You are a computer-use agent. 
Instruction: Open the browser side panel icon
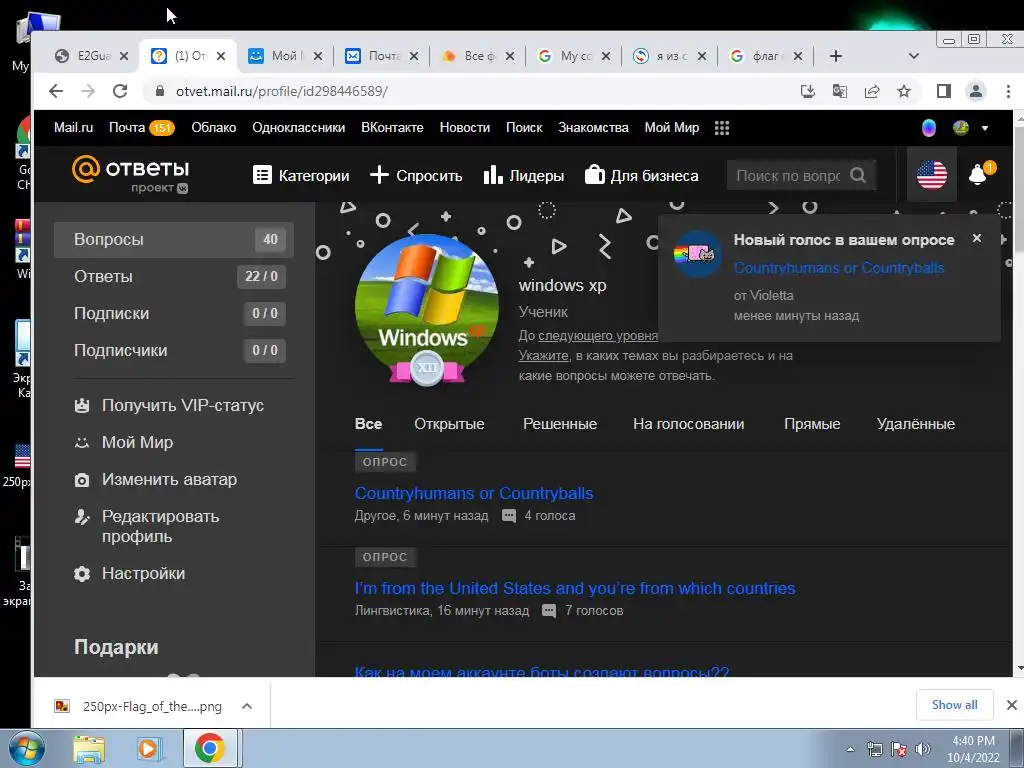[x=944, y=91]
